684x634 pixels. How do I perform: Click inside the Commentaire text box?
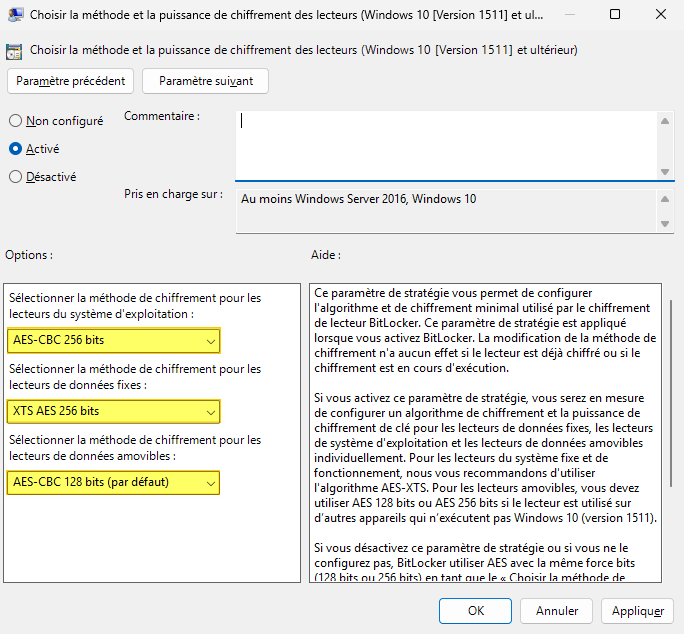tap(445, 145)
